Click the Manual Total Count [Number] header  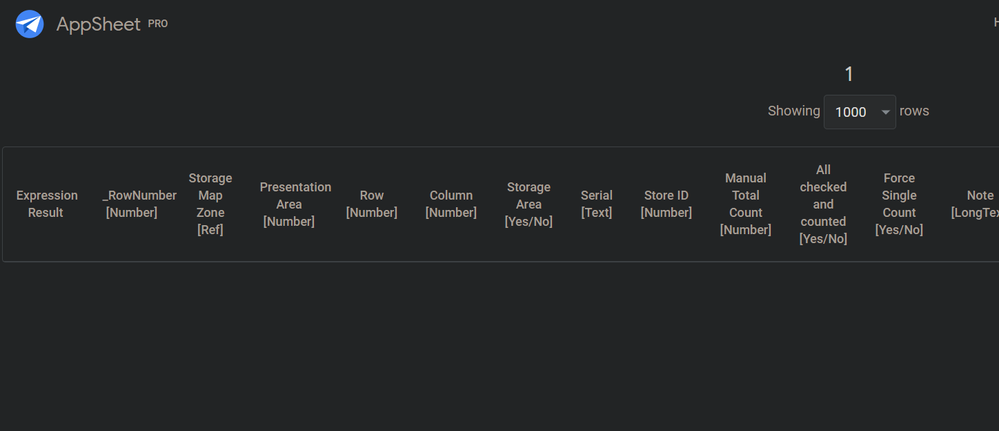coord(745,204)
